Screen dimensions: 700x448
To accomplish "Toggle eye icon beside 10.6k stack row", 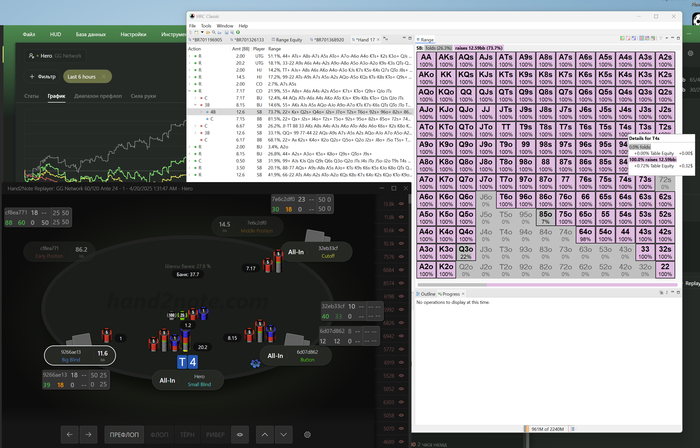I will coord(401,230).
